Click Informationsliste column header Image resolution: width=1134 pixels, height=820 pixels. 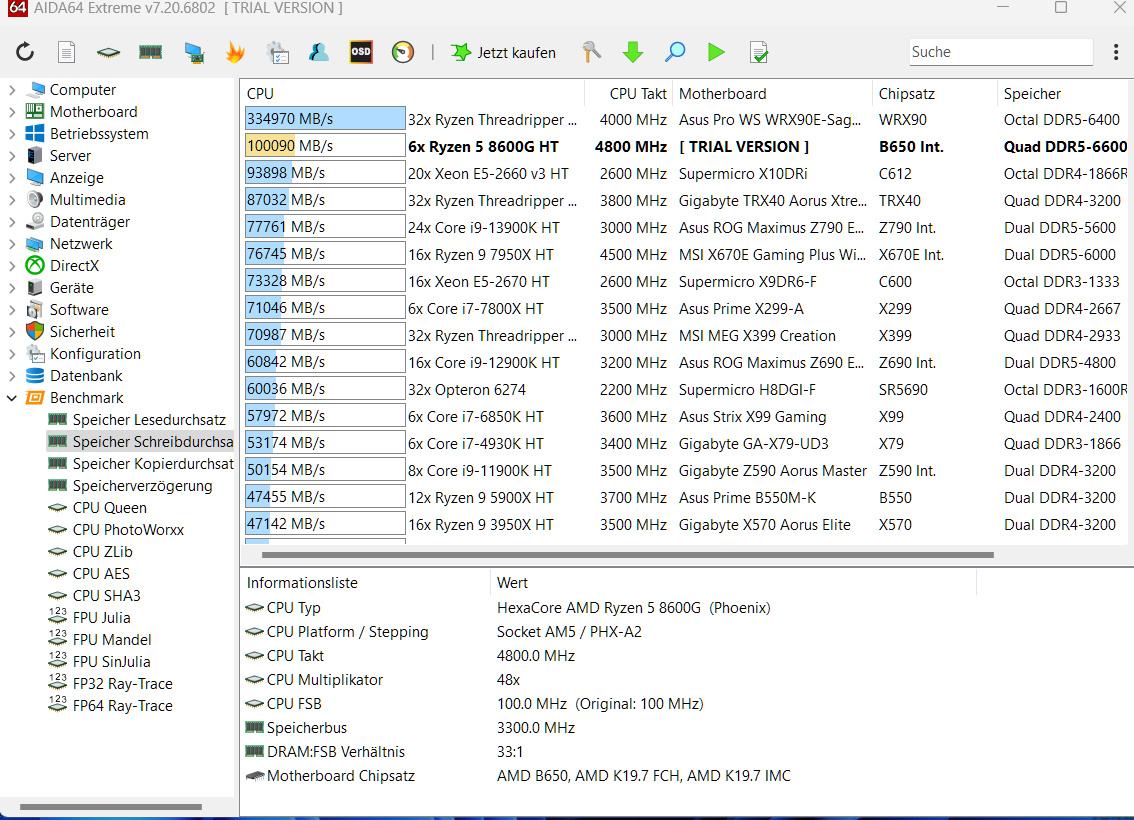point(365,583)
